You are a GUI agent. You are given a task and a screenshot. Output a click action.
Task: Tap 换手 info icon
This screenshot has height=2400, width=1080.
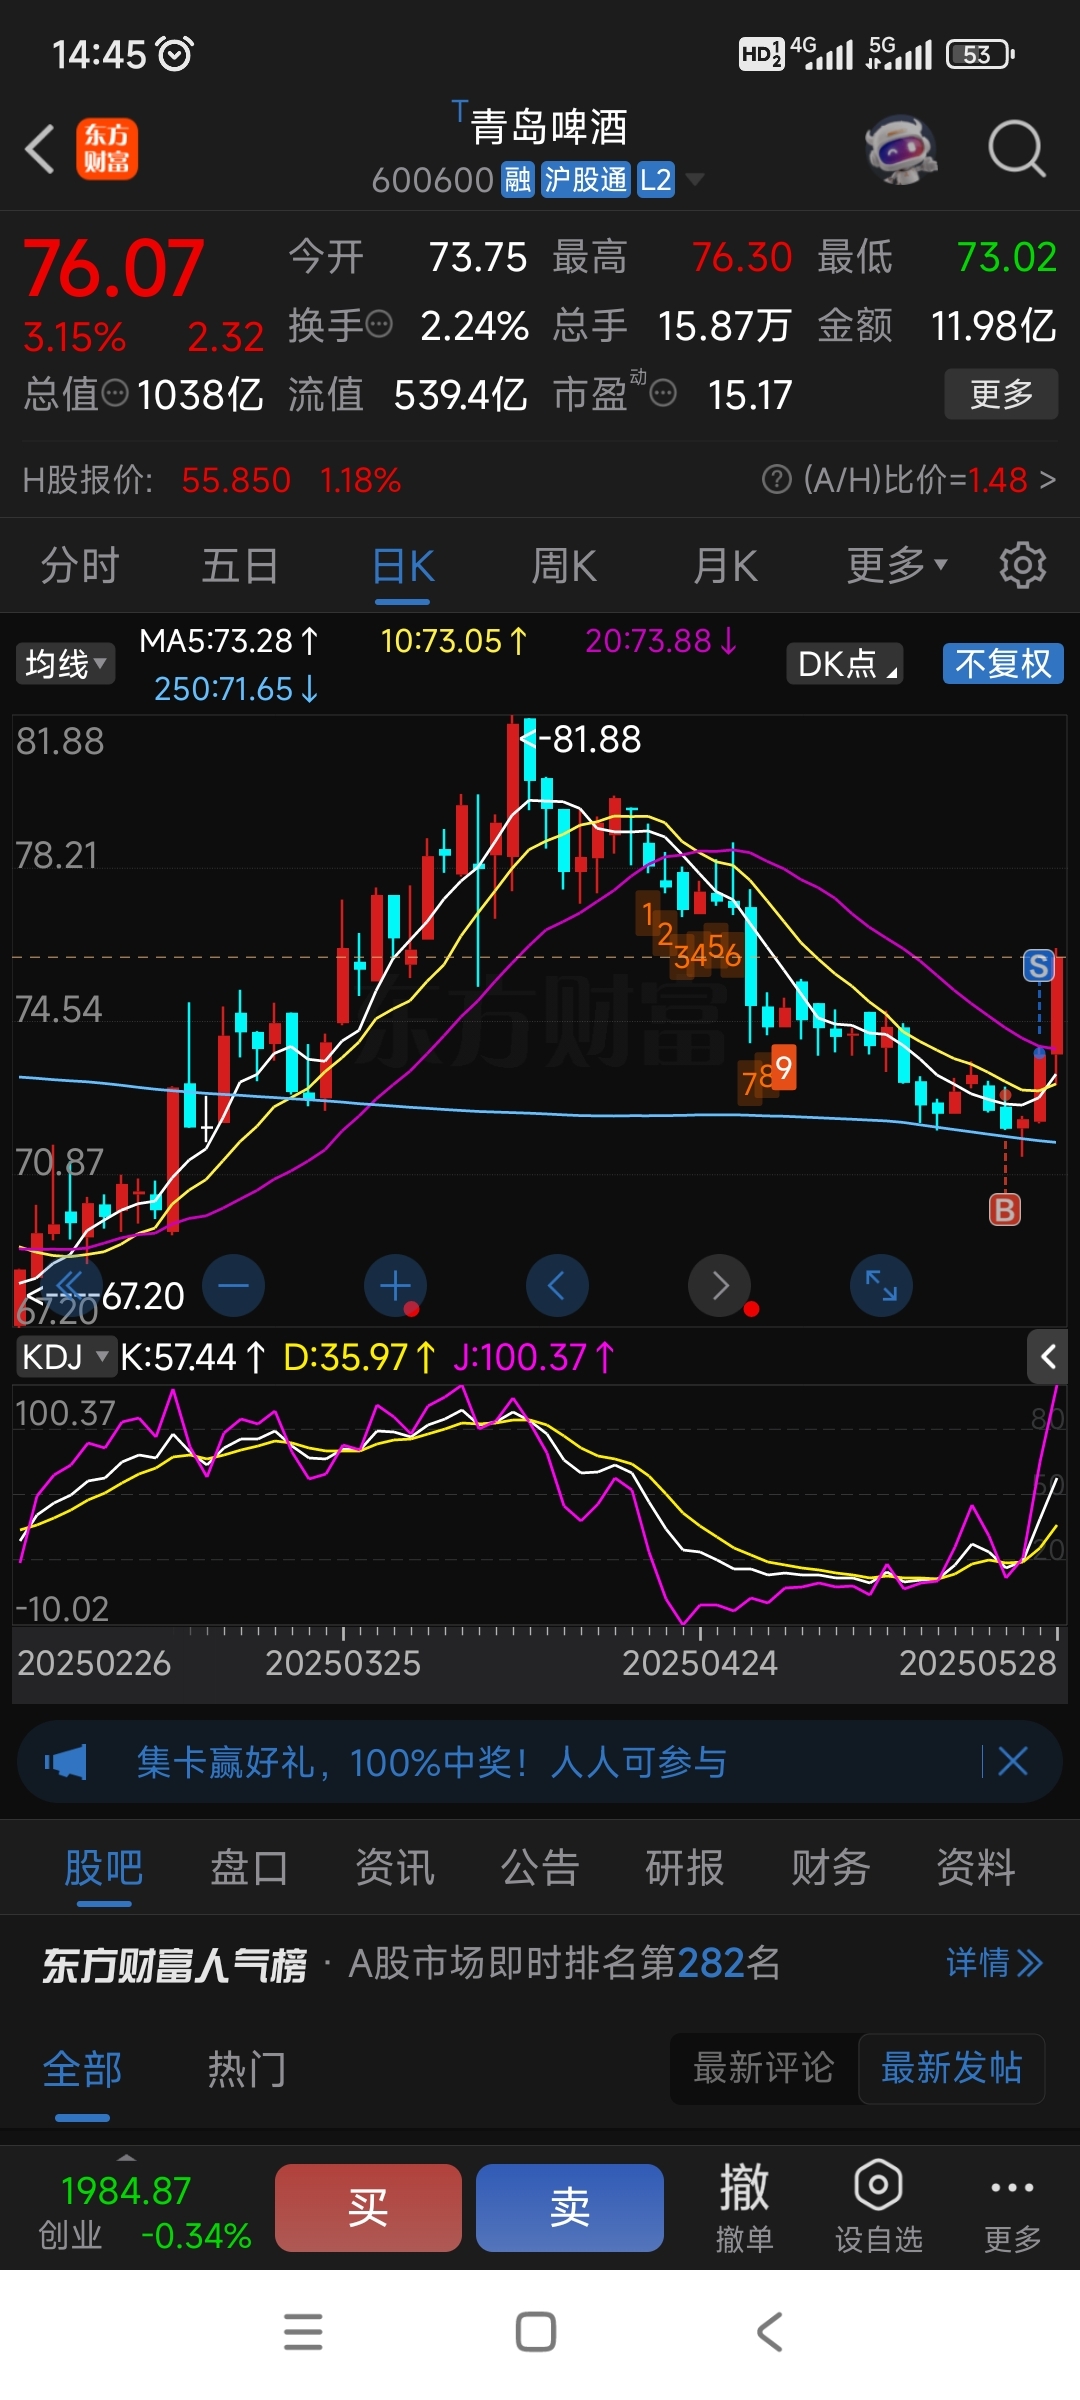379,324
